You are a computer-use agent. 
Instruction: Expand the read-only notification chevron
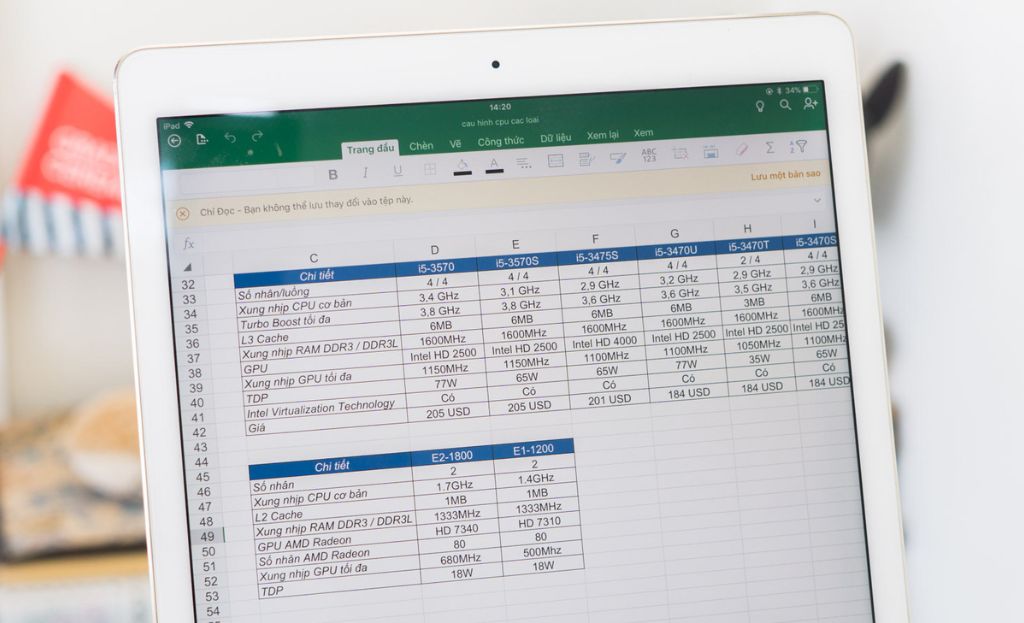click(x=817, y=200)
